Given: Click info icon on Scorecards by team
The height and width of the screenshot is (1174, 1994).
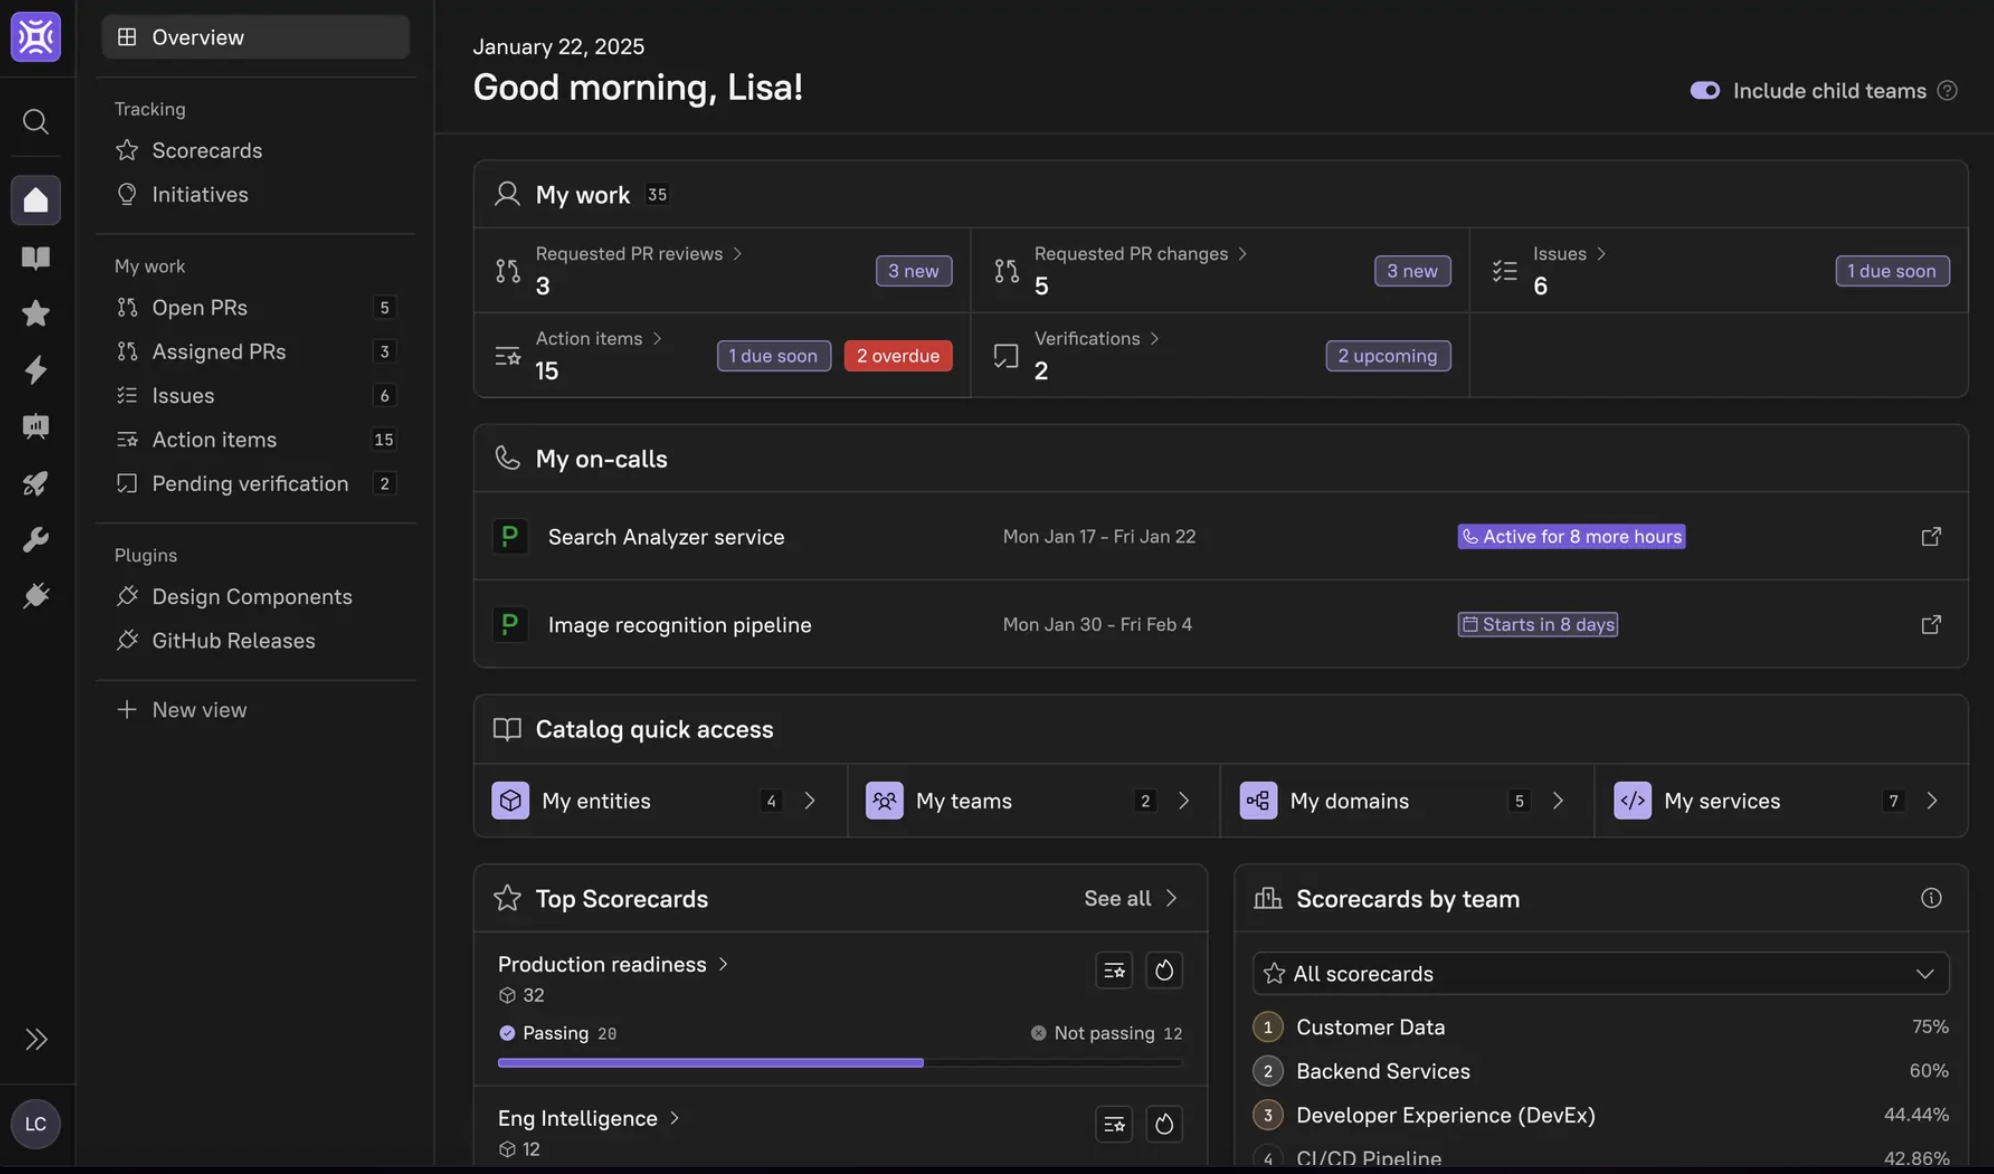Looking at the screenshot, I should pos(1931,898).
